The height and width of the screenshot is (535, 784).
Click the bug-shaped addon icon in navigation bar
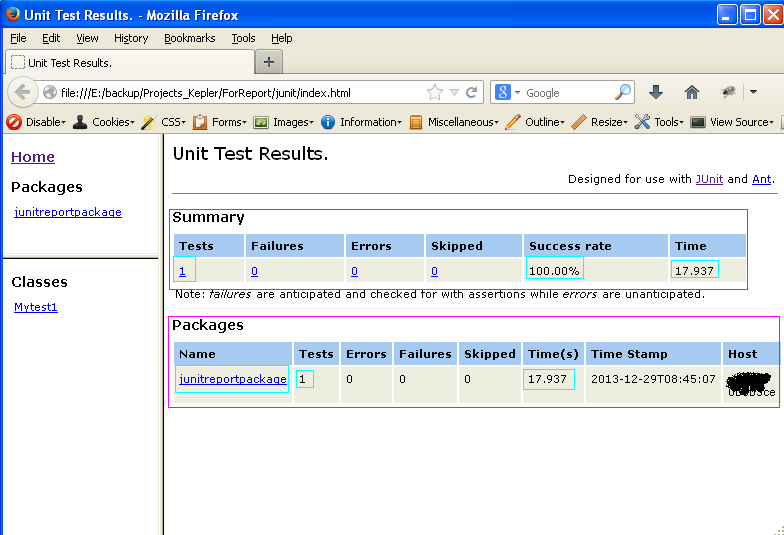728,92
